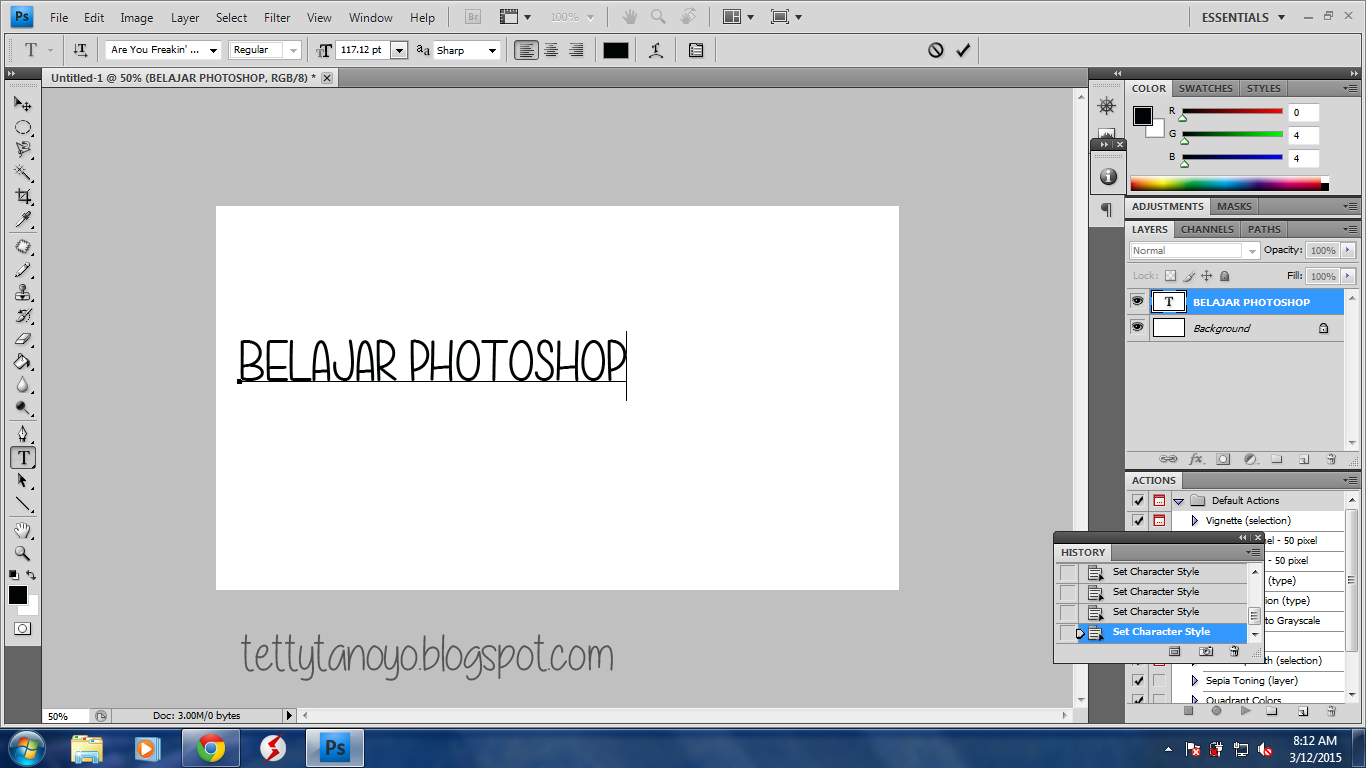Viewport: 1366px width, 768px height.
Task: Open the text color swatch
Action: 616,50
